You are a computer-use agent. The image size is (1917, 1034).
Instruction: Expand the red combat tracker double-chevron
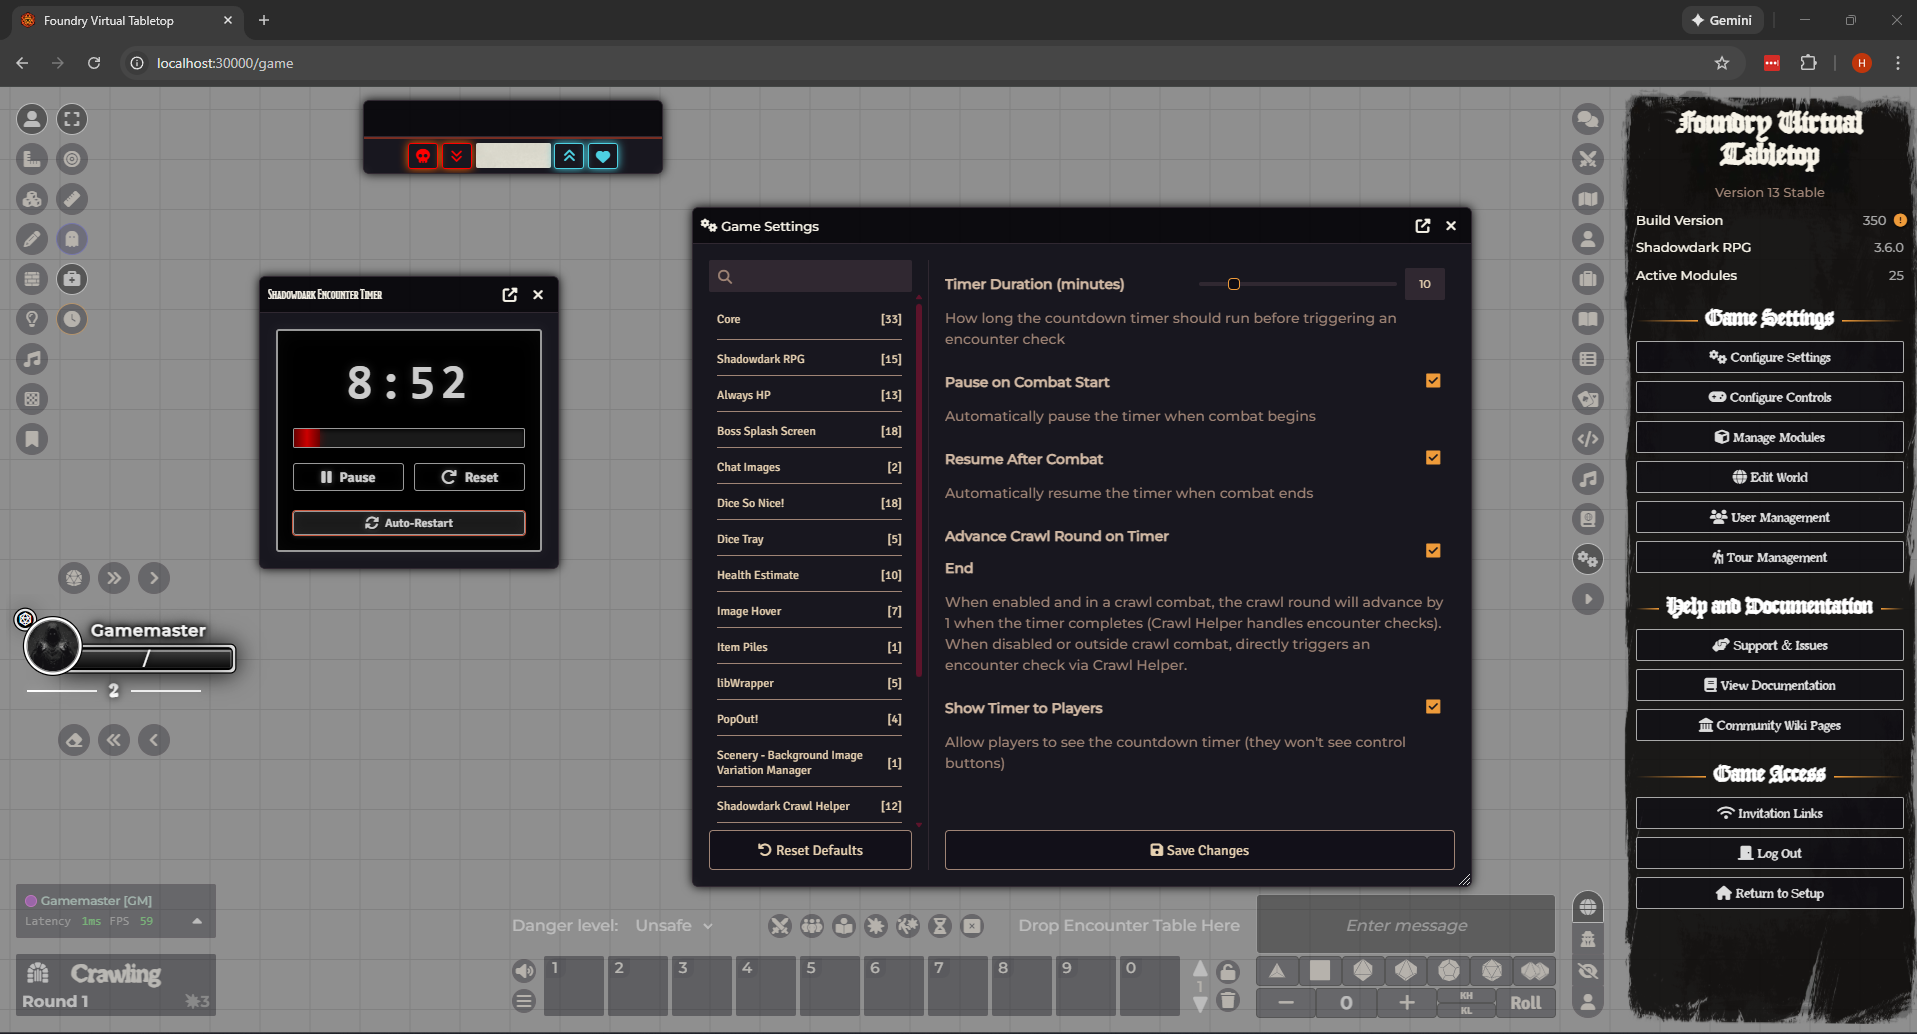(456, 156)
